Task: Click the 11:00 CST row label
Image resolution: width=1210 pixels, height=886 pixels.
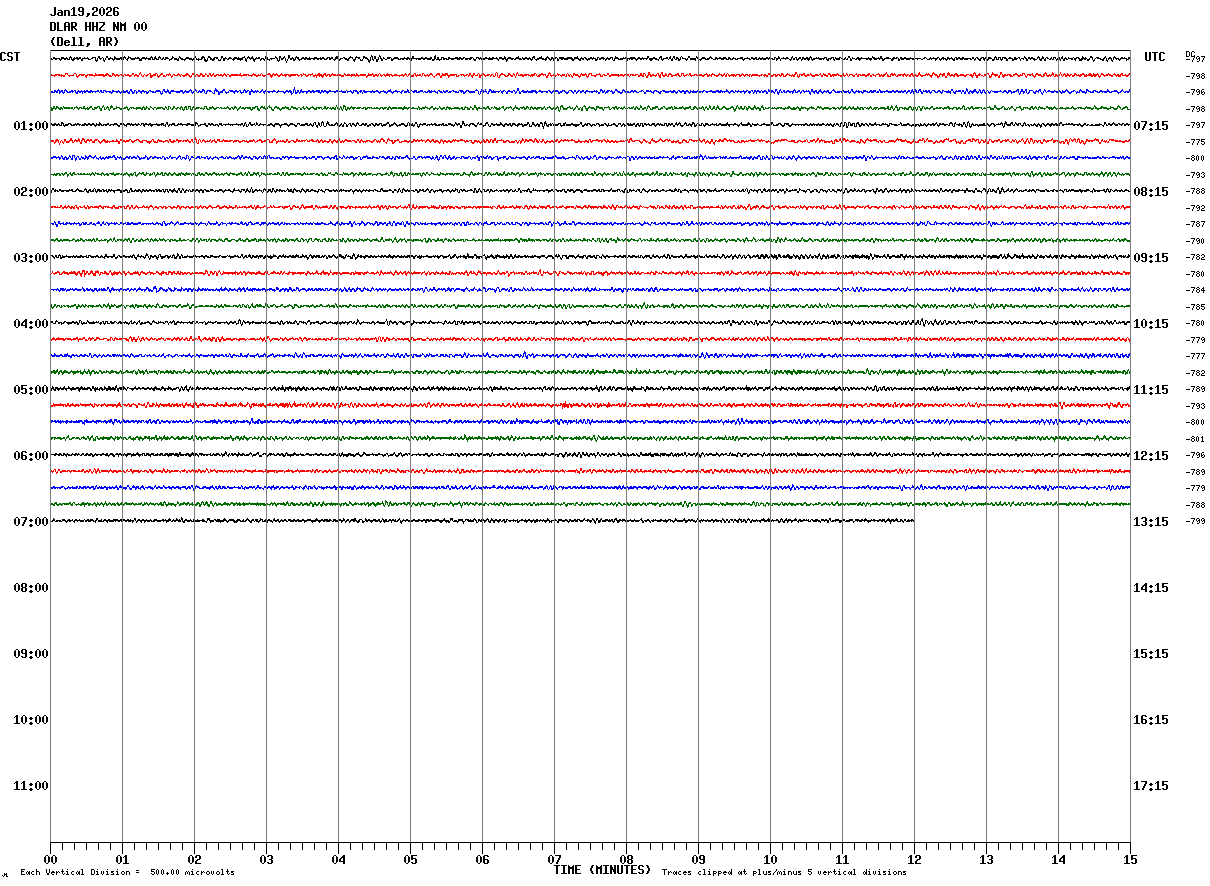Action: pyautogui.click(x=31, y=786)
